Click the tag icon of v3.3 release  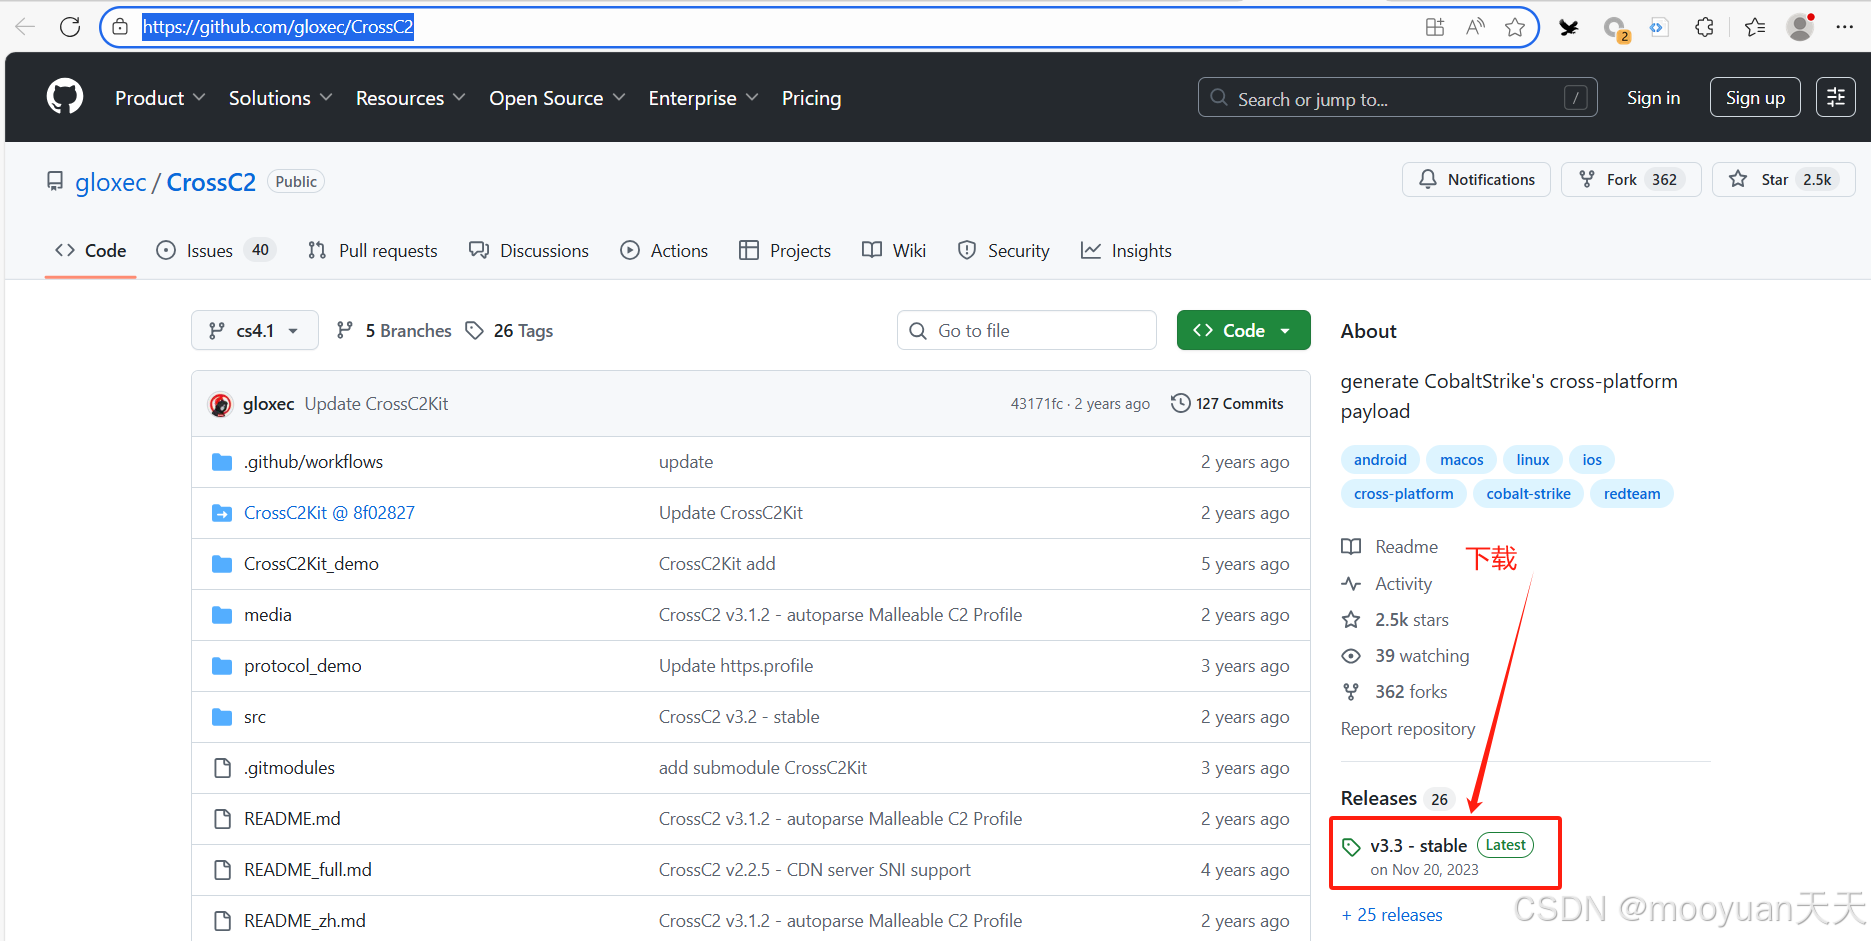pos(1351,847)
